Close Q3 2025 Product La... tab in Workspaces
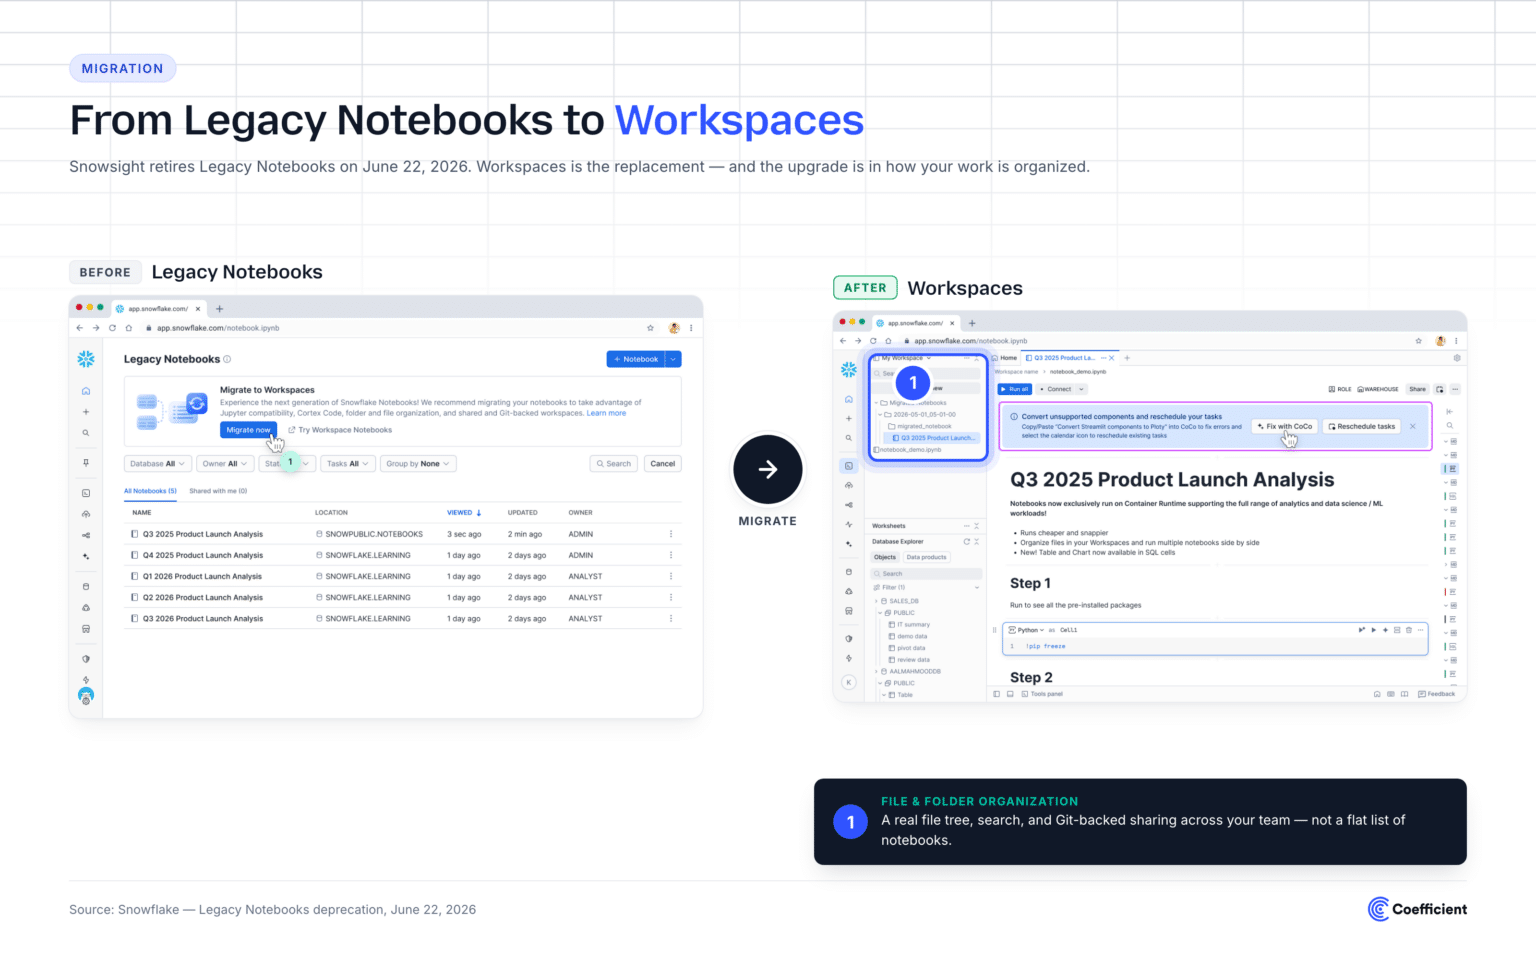Screen dimensions: 1536x960 (x=1112, y=358)
